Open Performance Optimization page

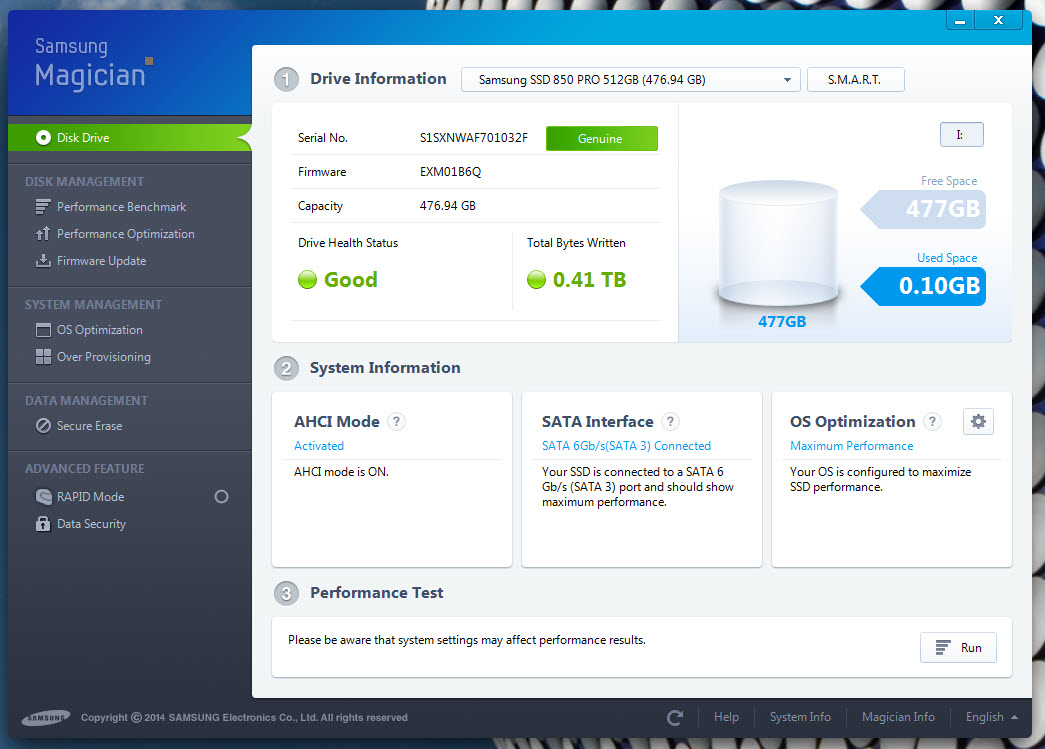pos(126,234)
